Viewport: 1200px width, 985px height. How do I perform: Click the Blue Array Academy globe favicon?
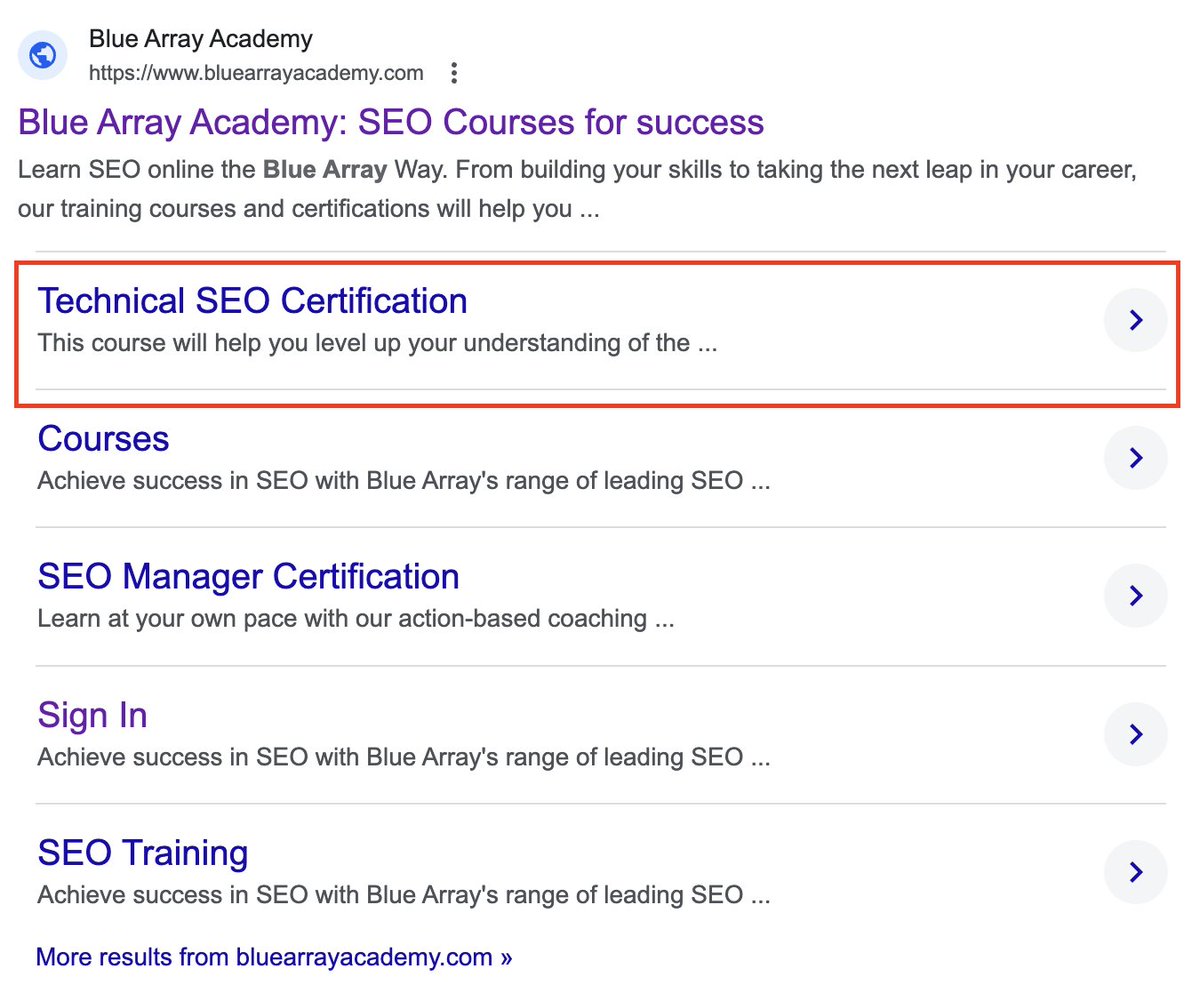coord(42,56)
